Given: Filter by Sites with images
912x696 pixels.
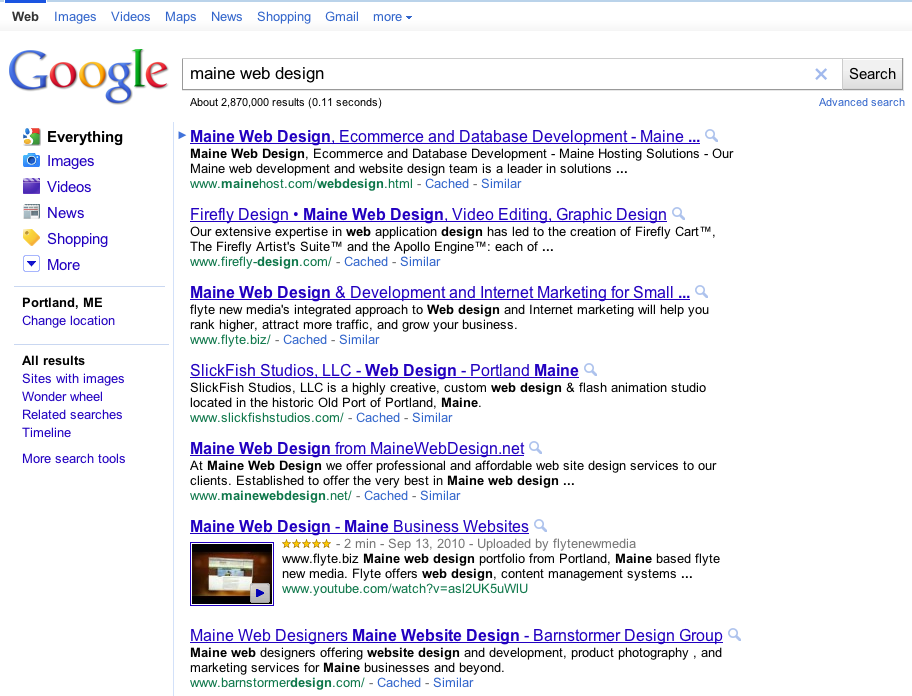Looking at the screenshot, I should coord(73,379).
